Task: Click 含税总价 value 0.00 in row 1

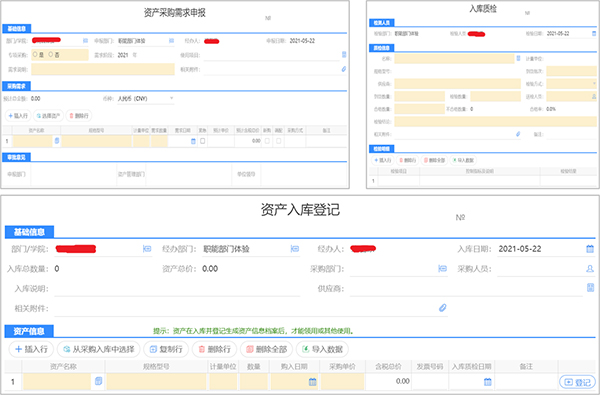Action: point(403,381)
